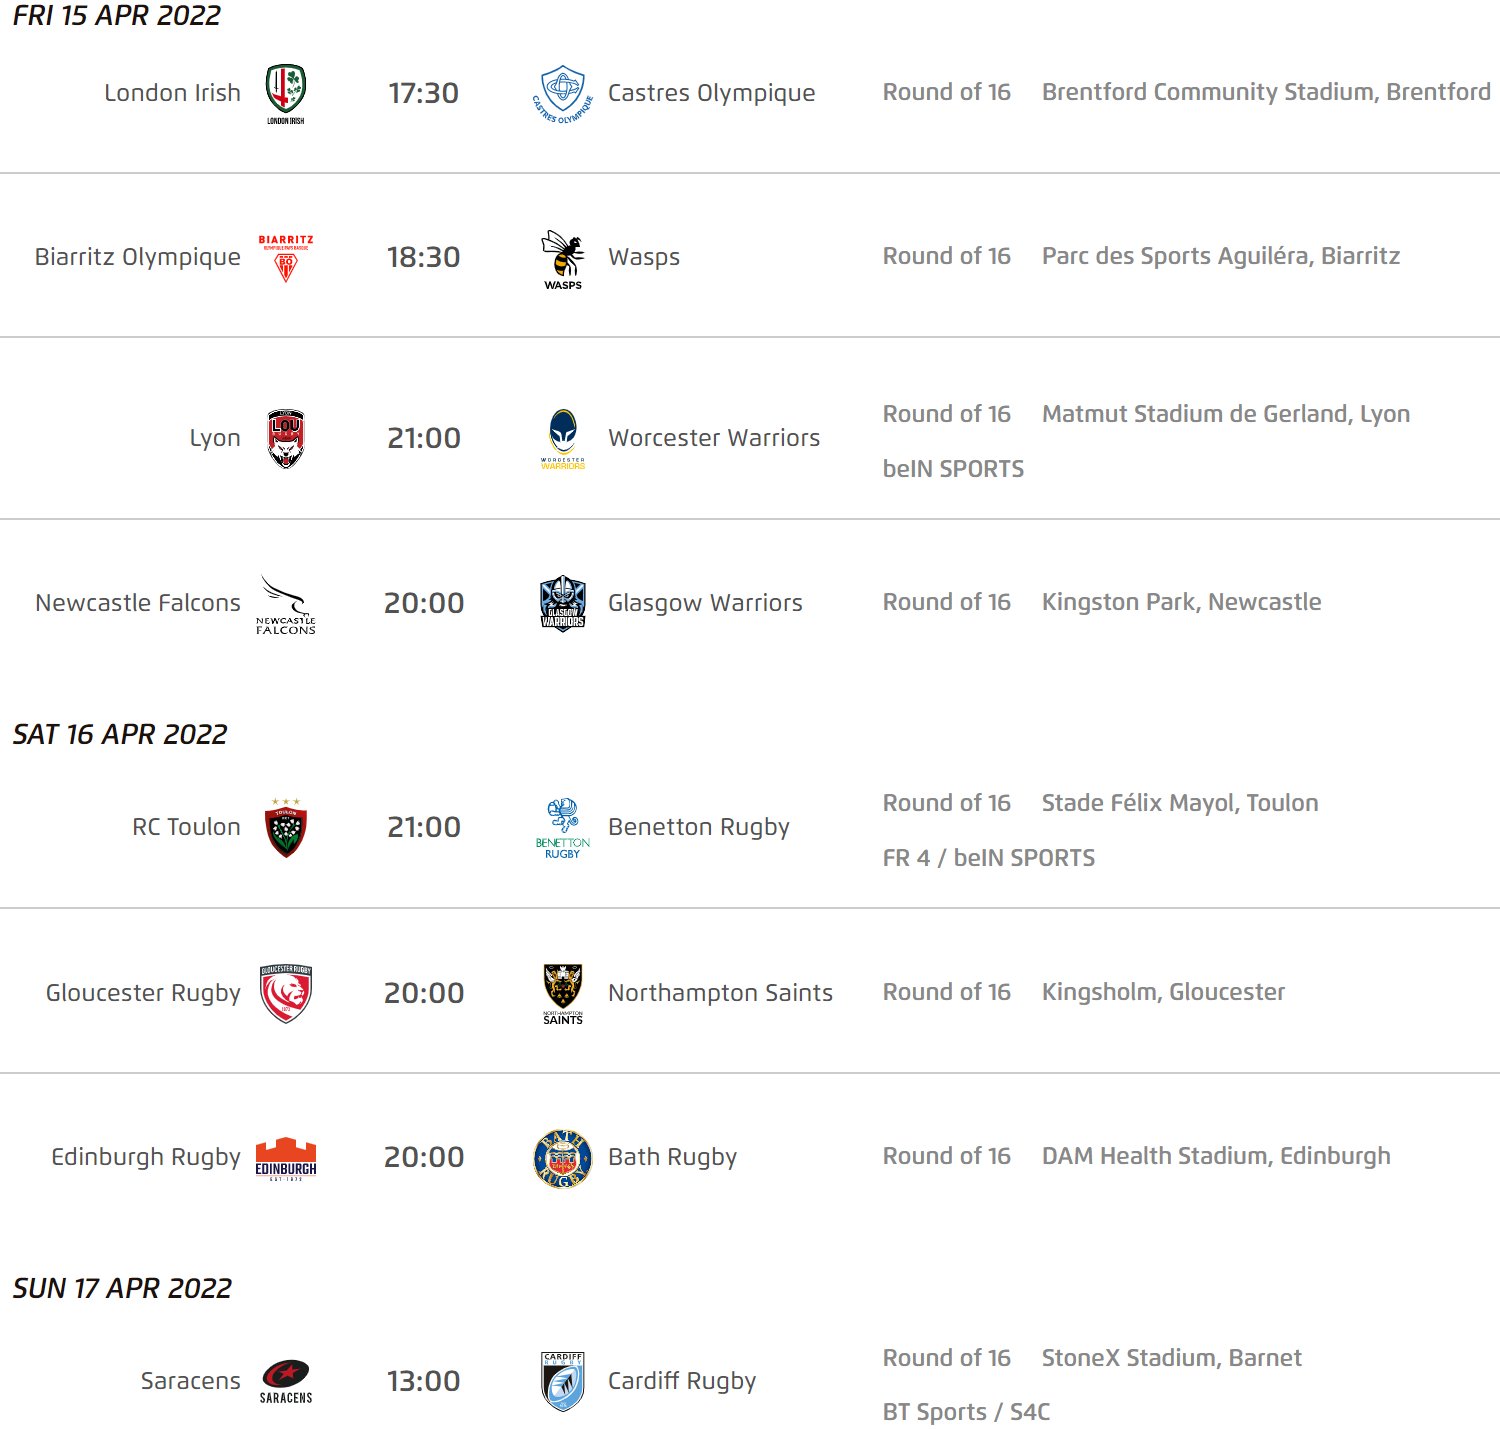Click the Castres Olympique logo
1500x1429 pixels.
point(563,93)
